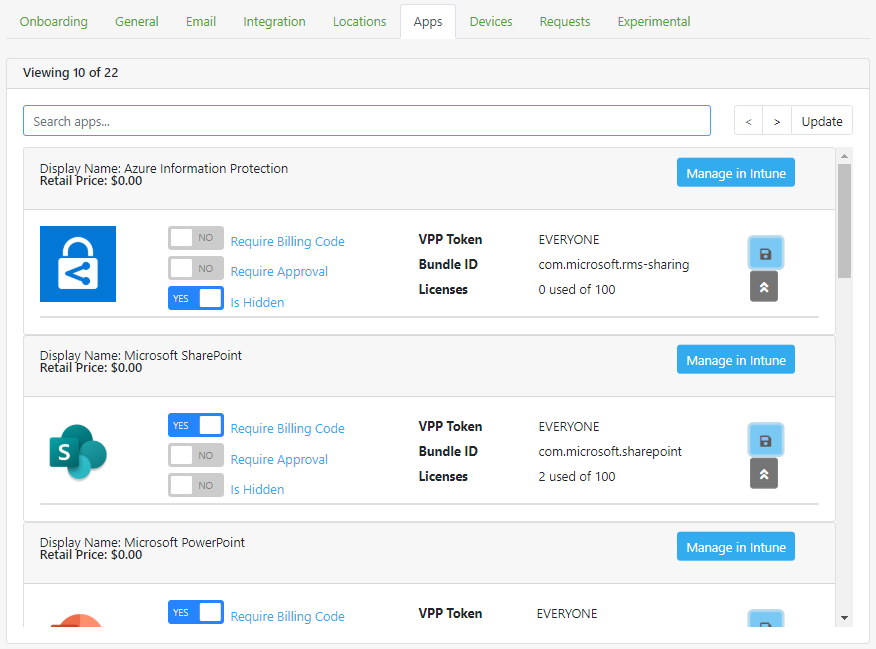Select the bundle ID 'com.microsoft.sharepoint'
Screen dimensions: 876x649
[610, 451]
